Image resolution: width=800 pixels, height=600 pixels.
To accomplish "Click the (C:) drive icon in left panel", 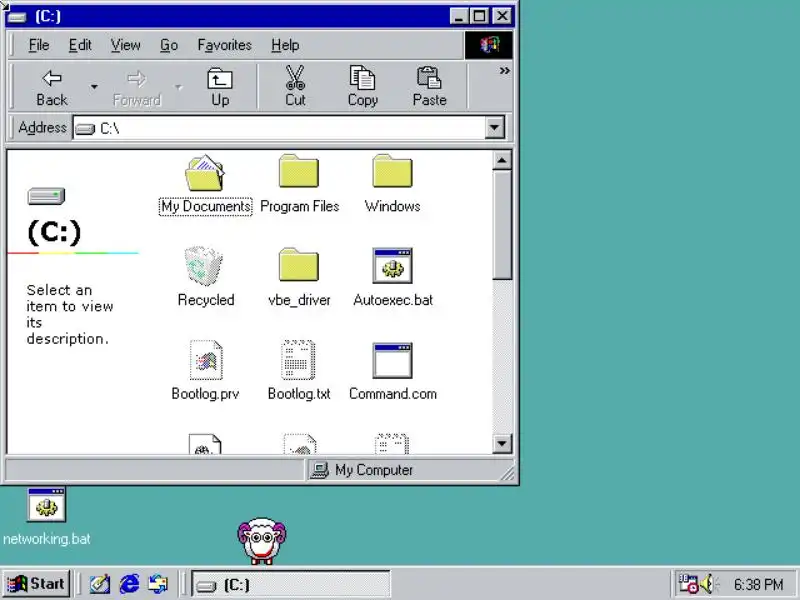I will (x=46, y=196).
